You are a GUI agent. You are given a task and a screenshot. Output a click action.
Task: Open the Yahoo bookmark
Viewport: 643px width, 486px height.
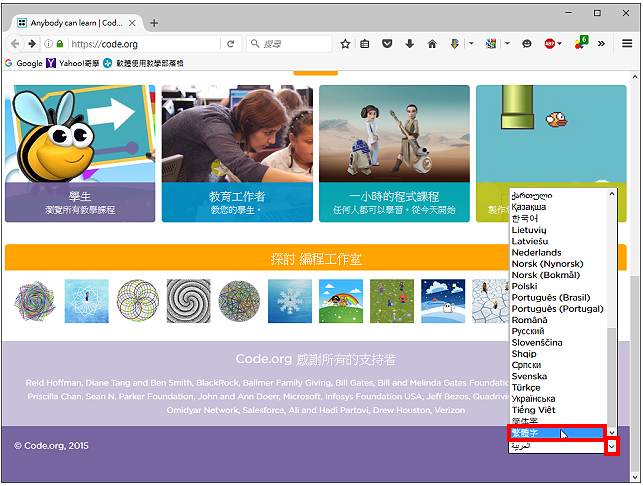pos(73,63)
